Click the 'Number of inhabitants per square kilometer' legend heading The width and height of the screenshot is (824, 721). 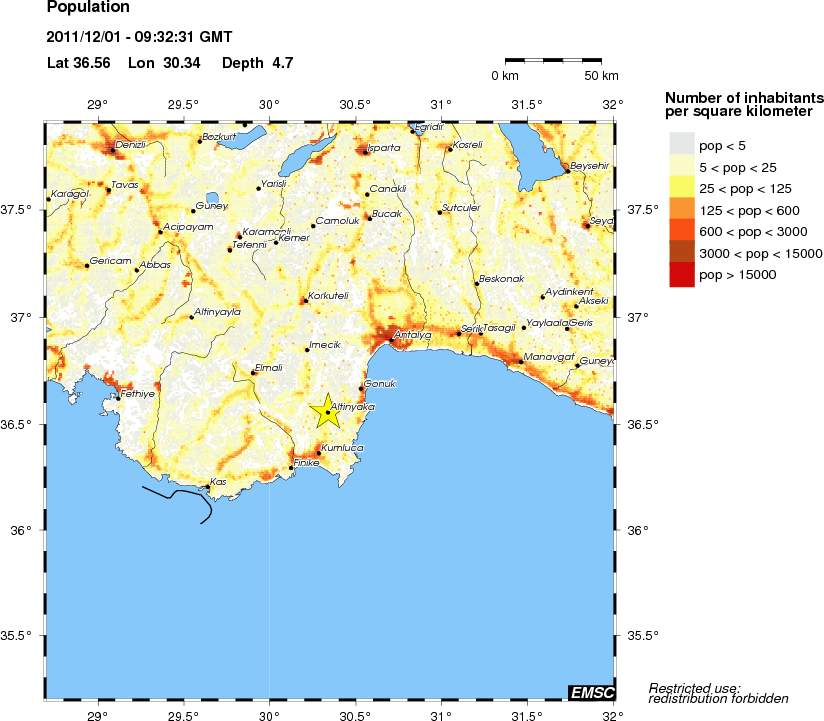pyautogui.click(x=744, y=103)
